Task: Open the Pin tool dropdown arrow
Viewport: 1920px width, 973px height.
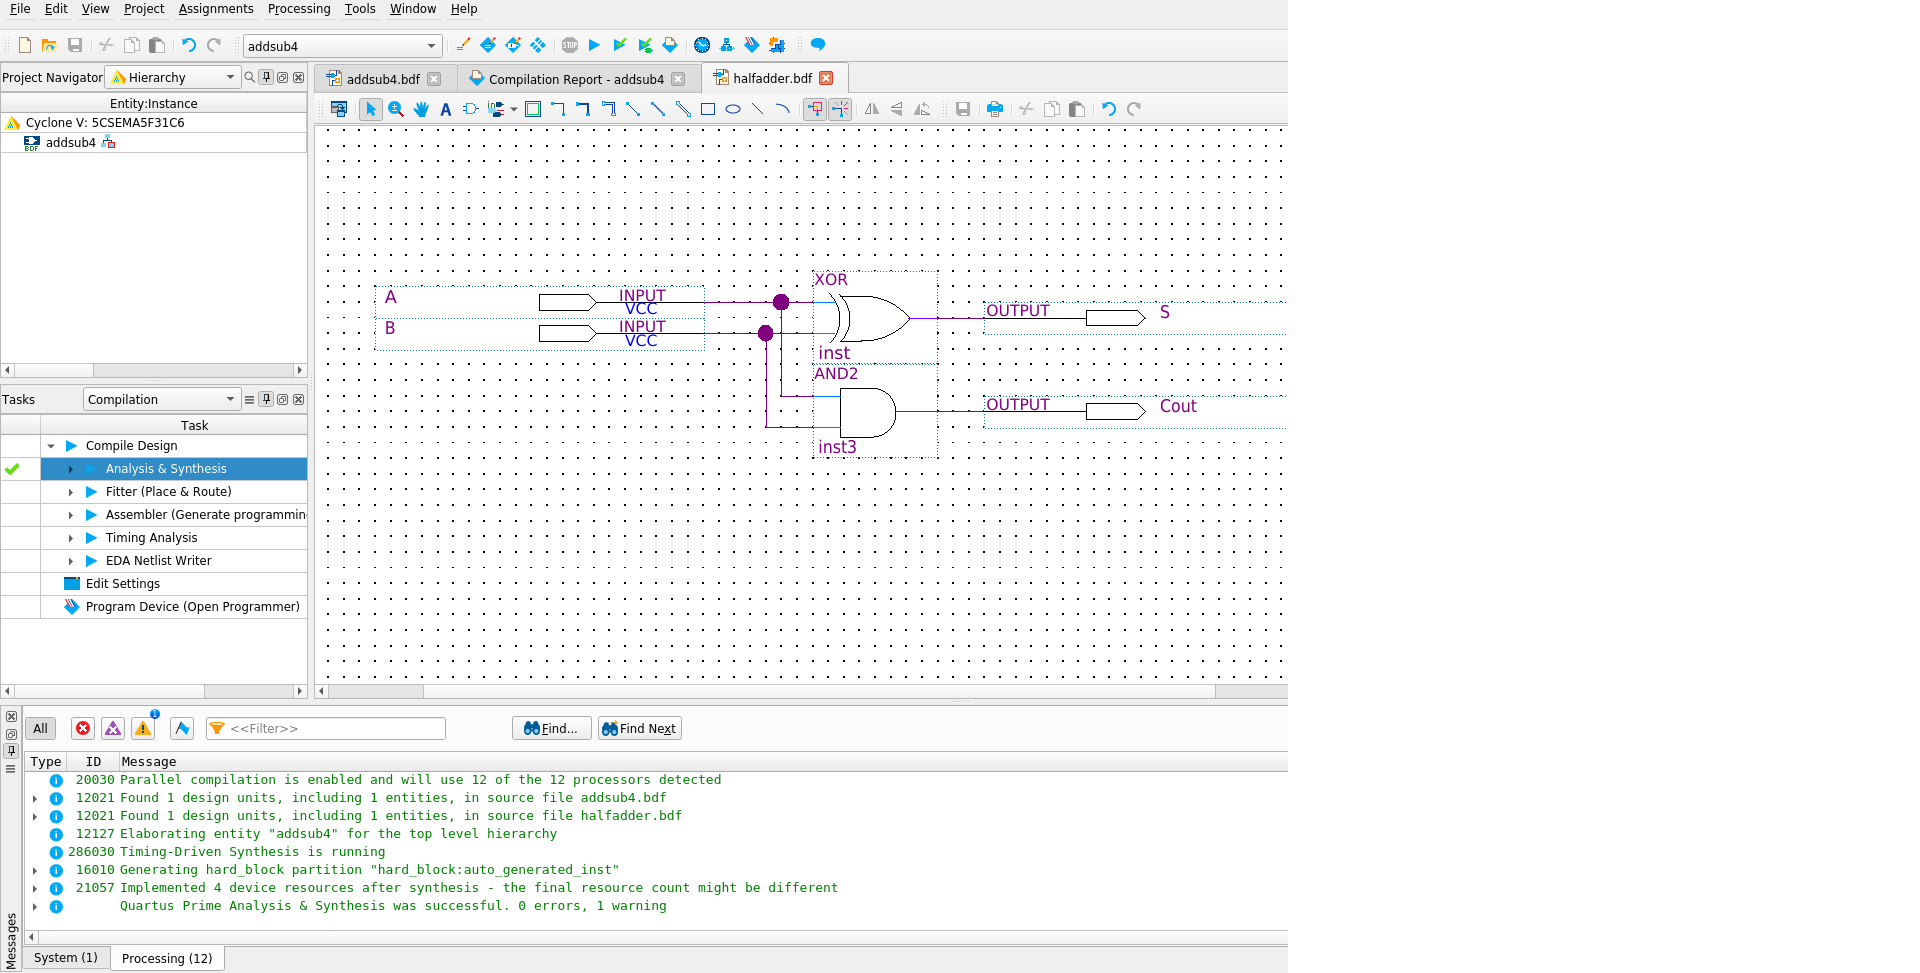Action: pos(514,109)
